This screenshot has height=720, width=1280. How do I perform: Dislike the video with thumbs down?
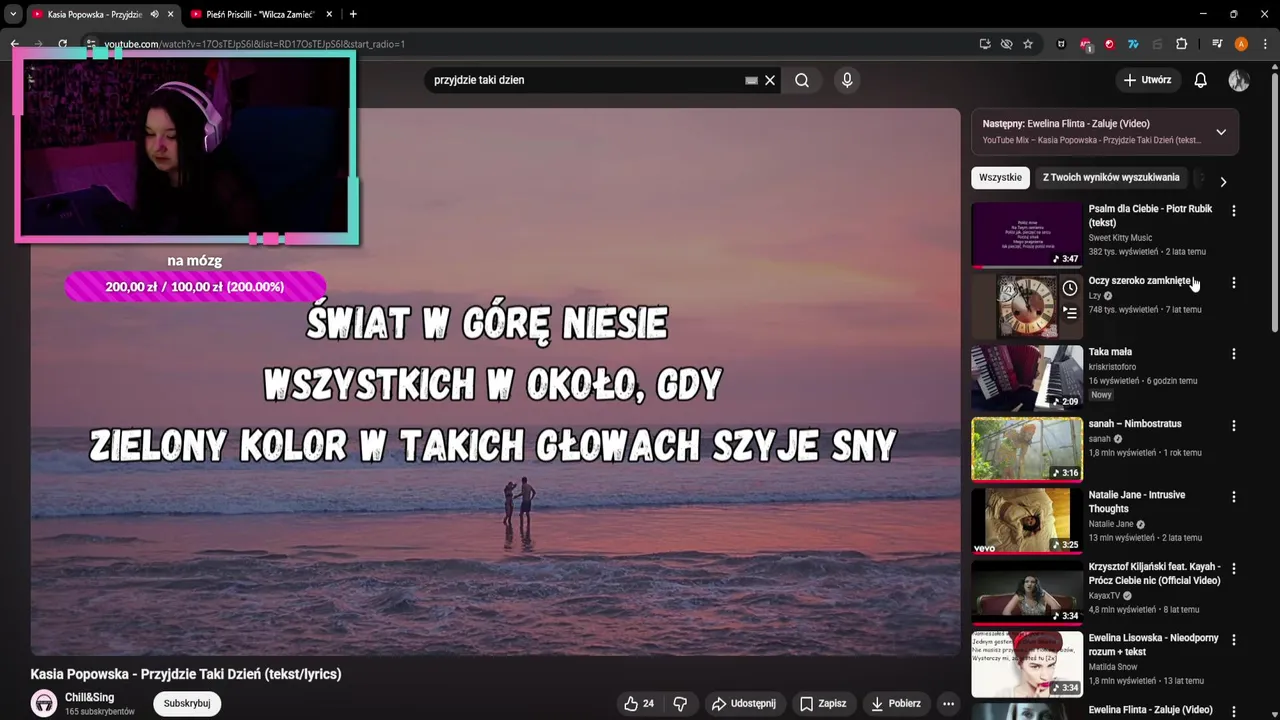tap(680, 703)
